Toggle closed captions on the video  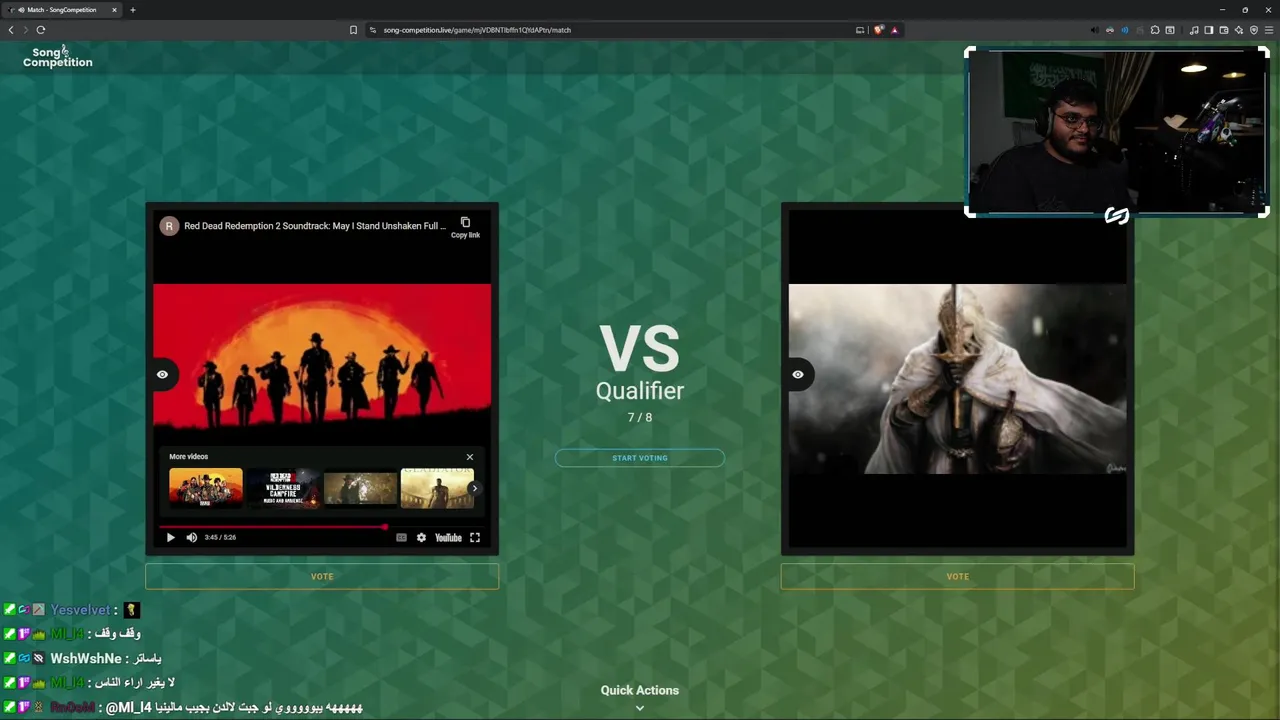[x=401, y=538]
